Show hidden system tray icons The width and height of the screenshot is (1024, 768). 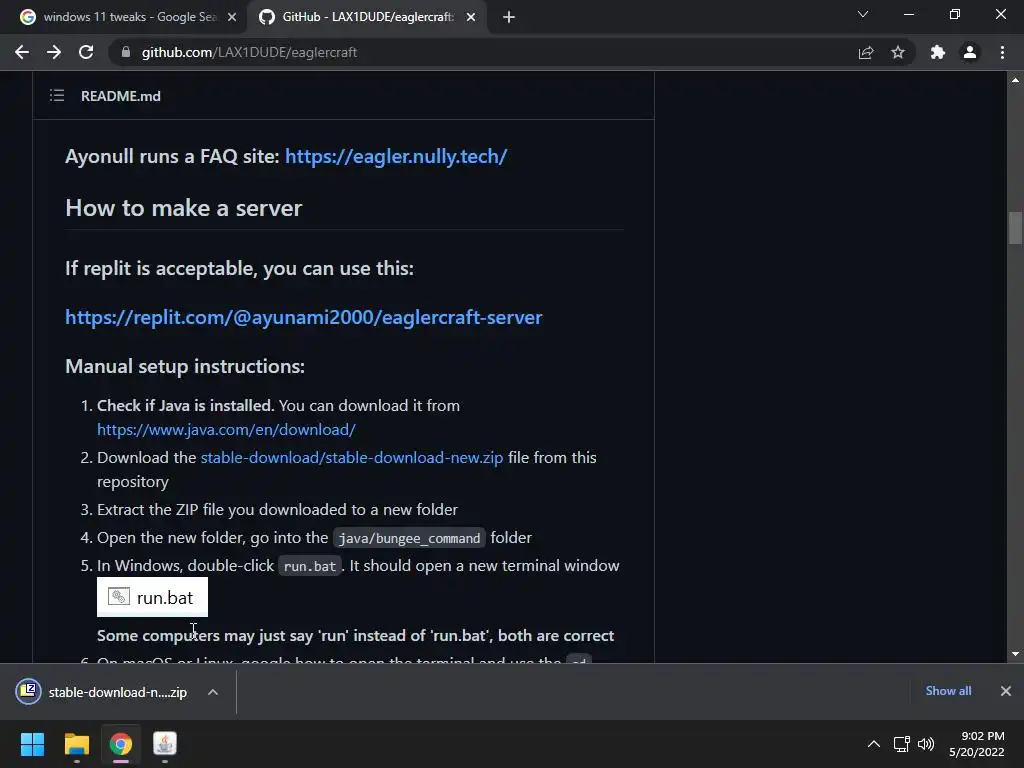(874, 744)
